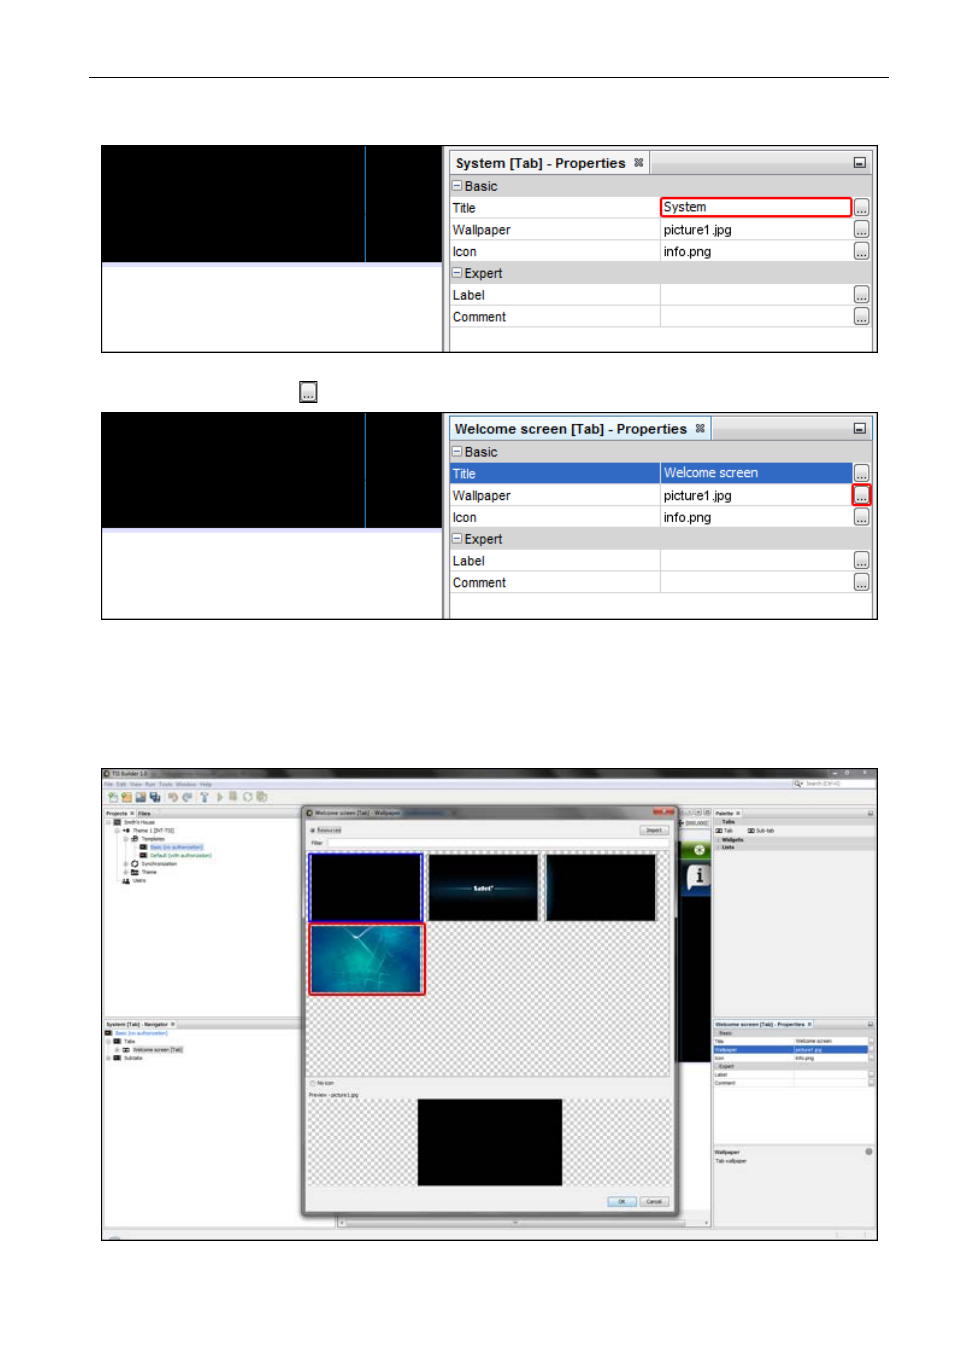
Task: Open Label editor in System Properties panel
Action: (861, 295)
